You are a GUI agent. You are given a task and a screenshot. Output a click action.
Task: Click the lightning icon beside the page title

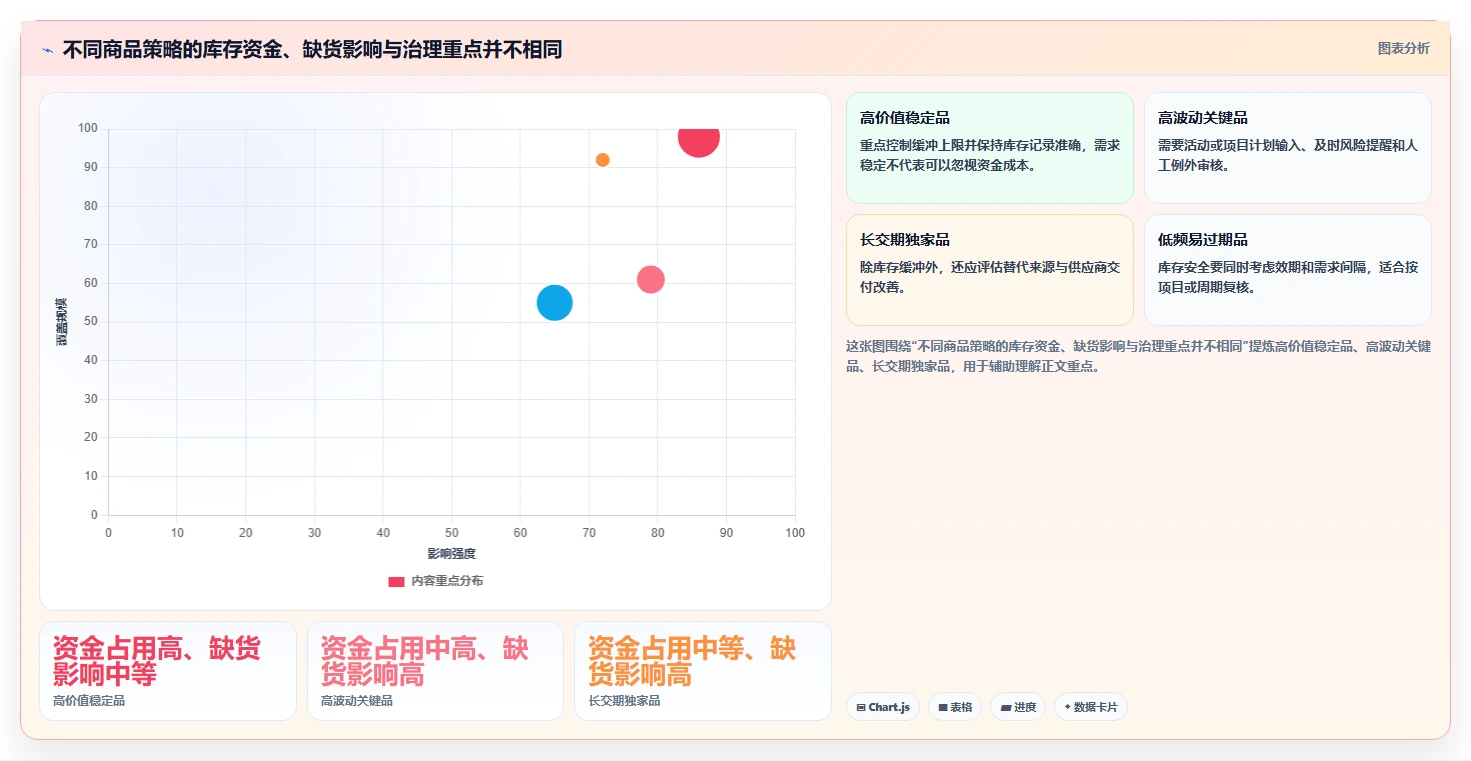click(x=48, y=49)
